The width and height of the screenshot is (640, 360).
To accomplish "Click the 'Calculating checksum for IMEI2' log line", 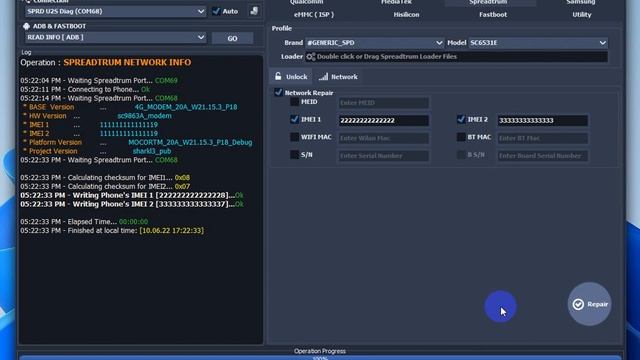I will [x=105, y=187].
